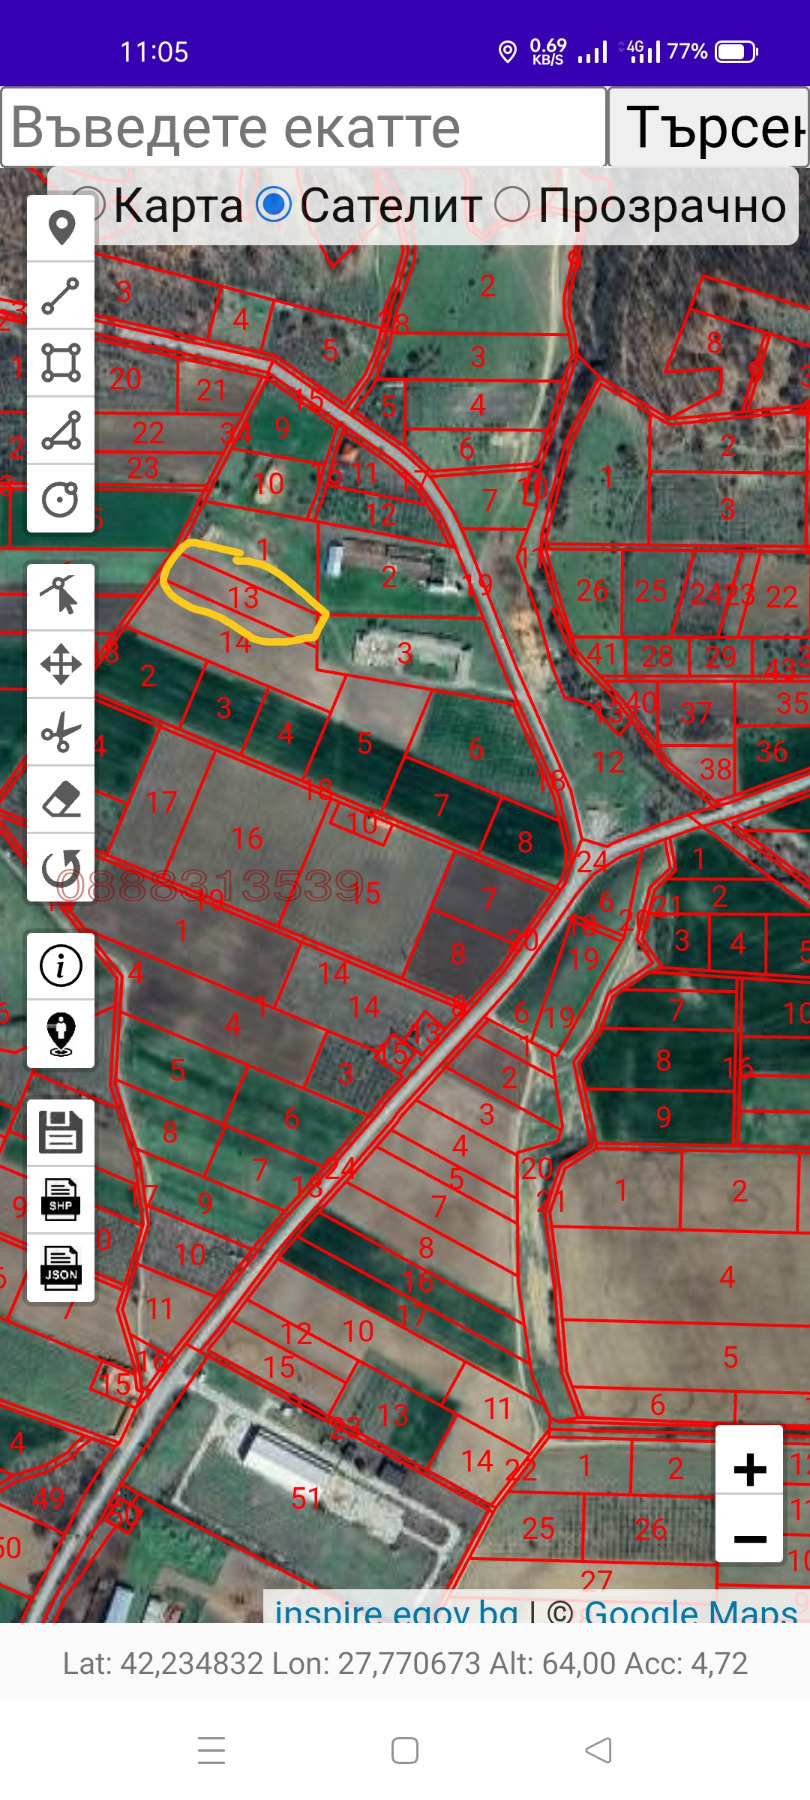
Task: Select the line drawing tool
Action: pos(61,297)
